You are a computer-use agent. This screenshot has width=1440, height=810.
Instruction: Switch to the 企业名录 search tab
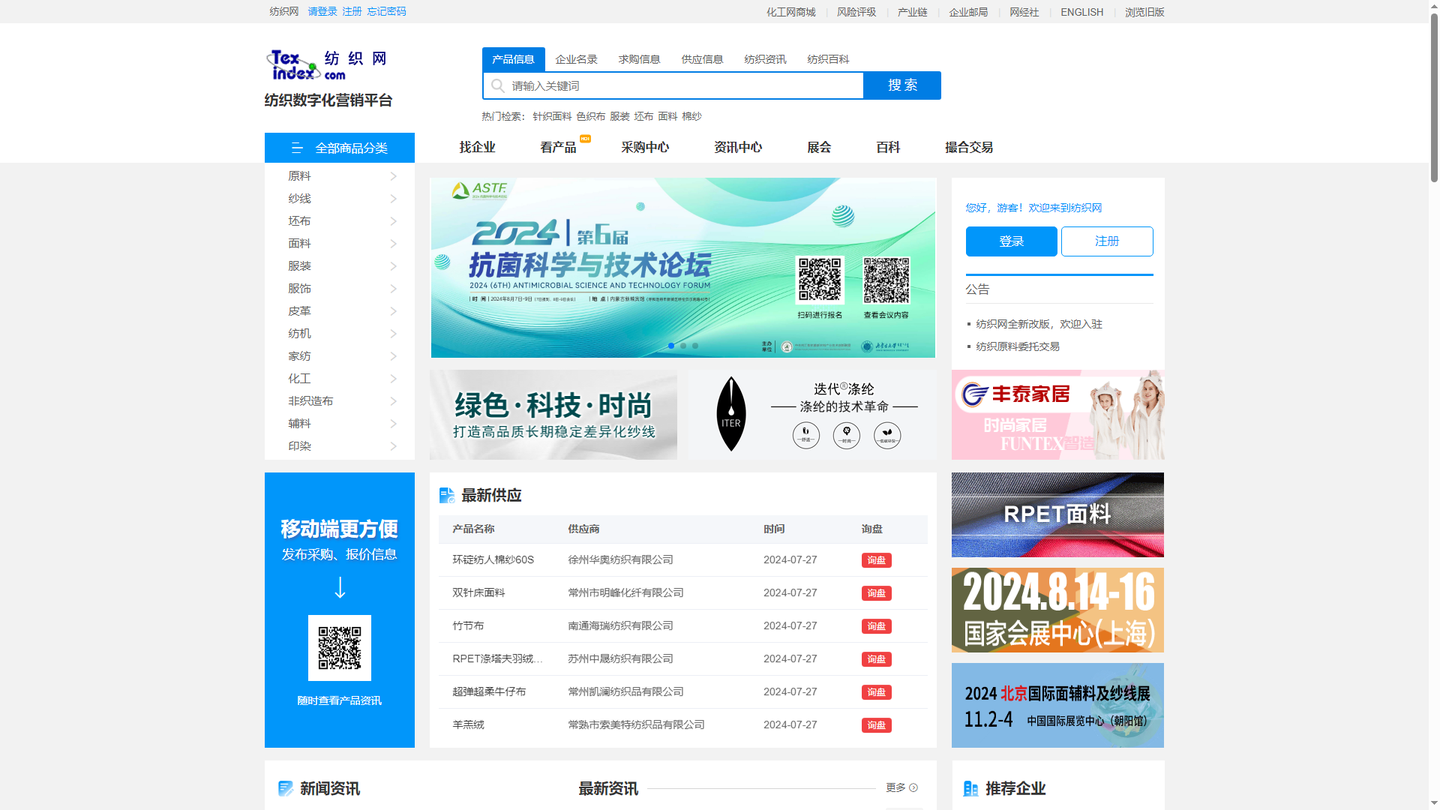576,59
